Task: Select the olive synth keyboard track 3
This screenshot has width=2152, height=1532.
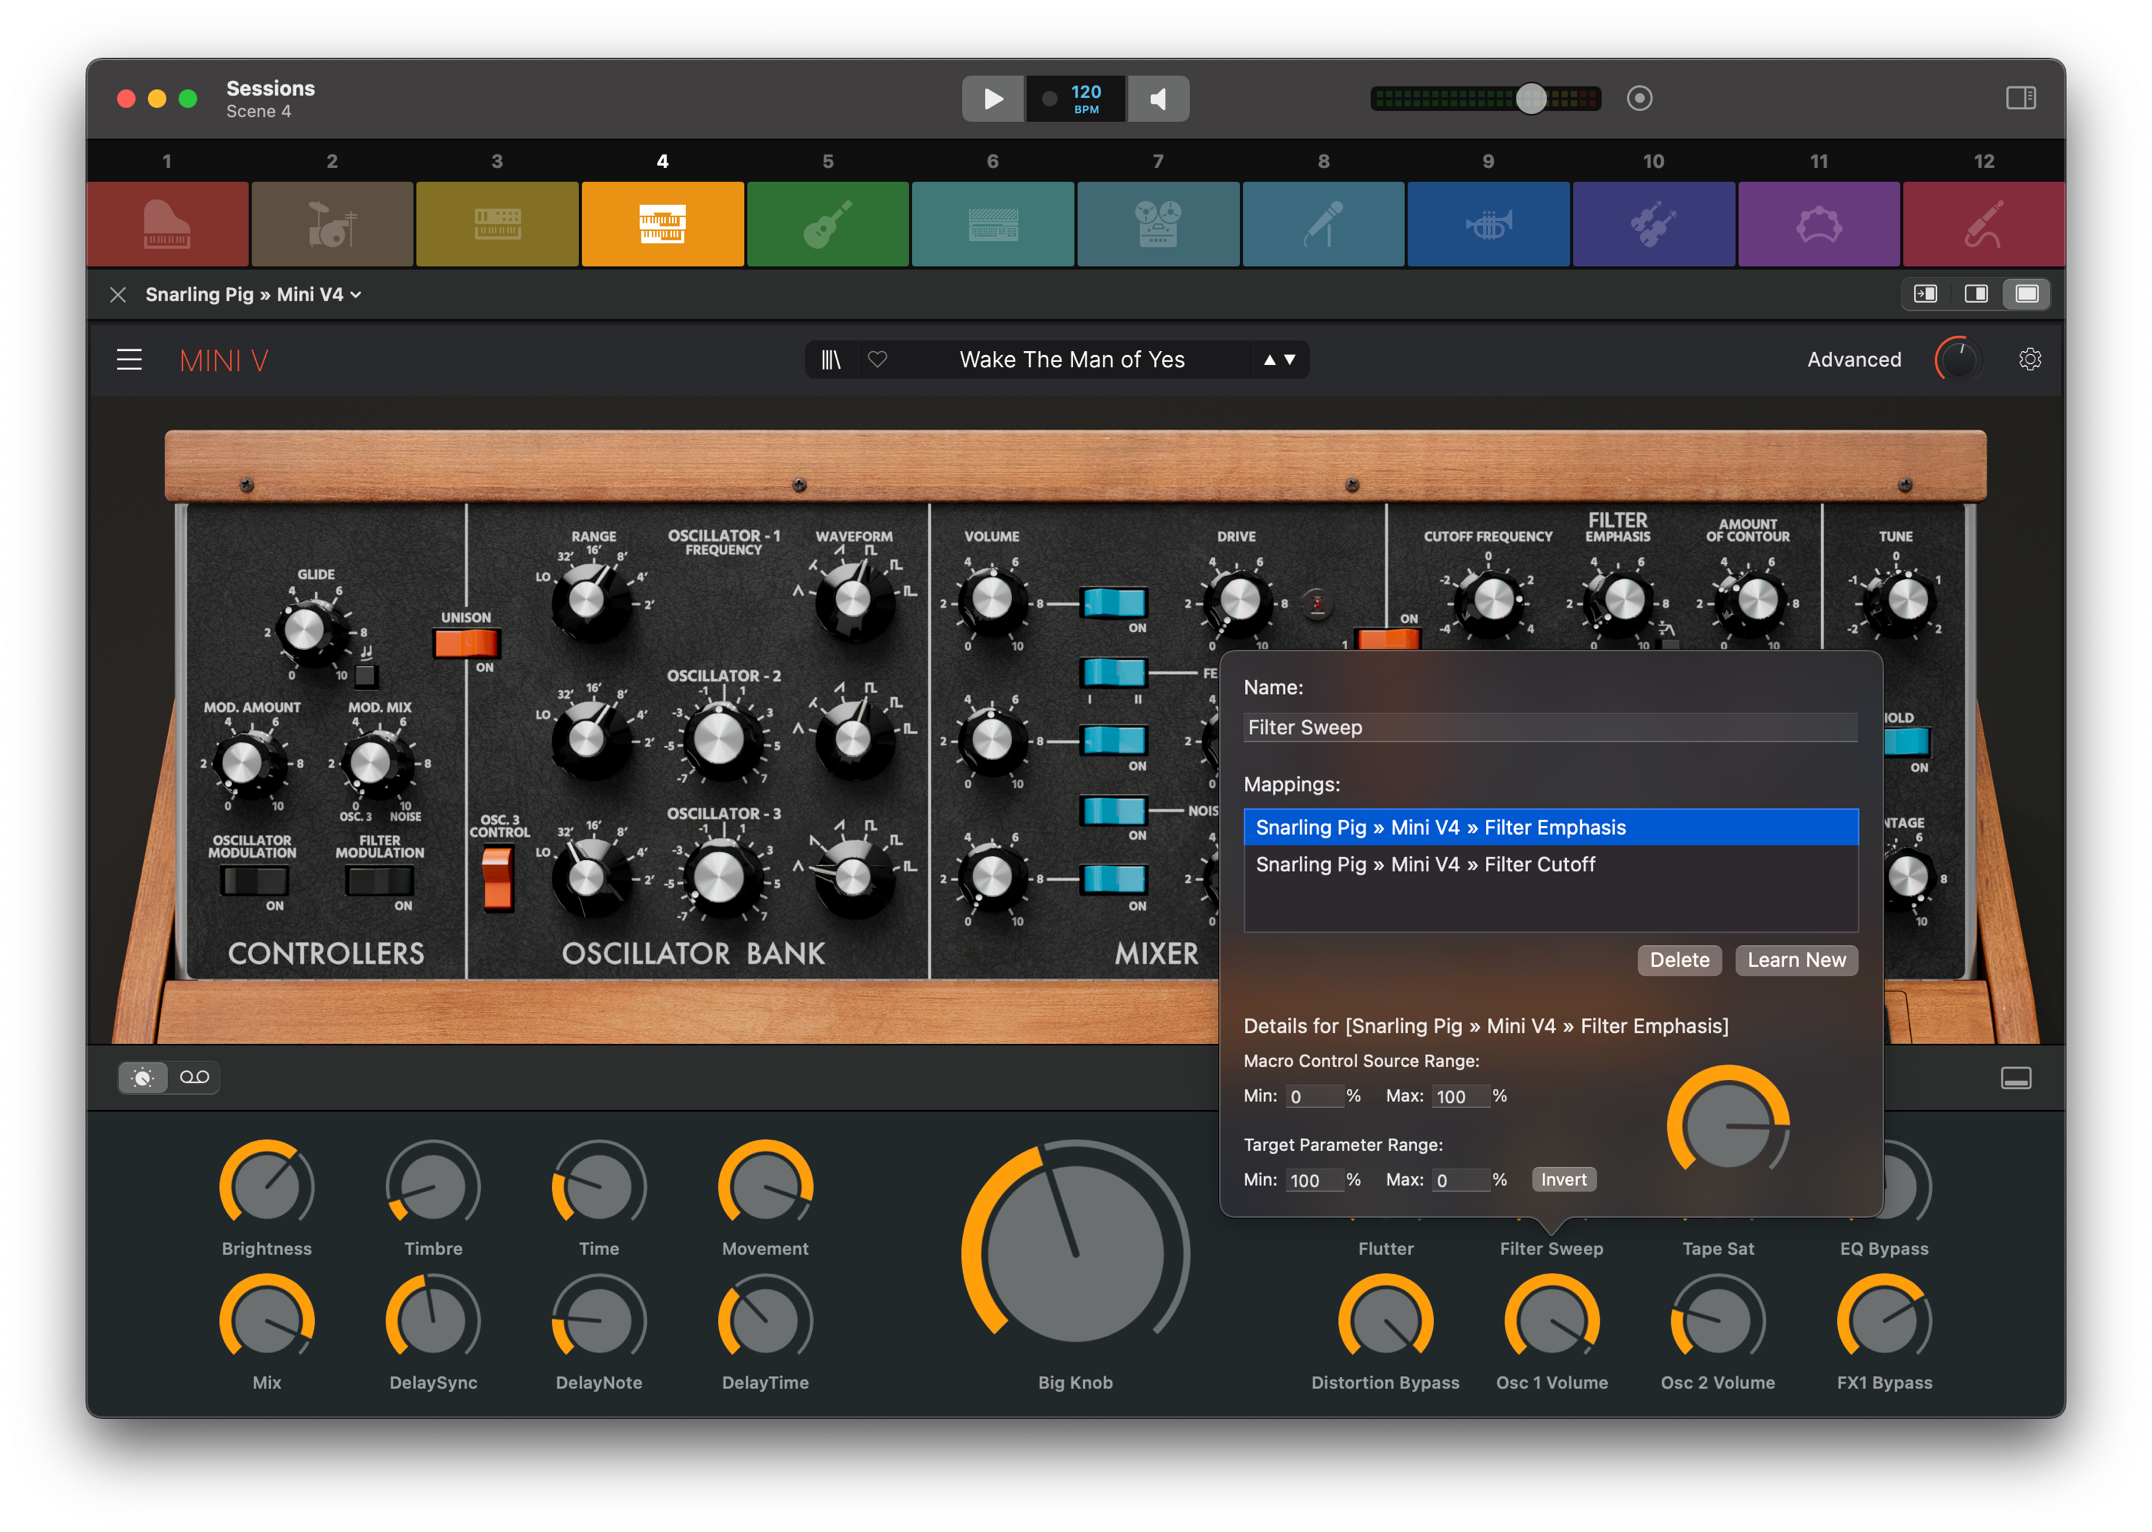Action: click(497, 224)
